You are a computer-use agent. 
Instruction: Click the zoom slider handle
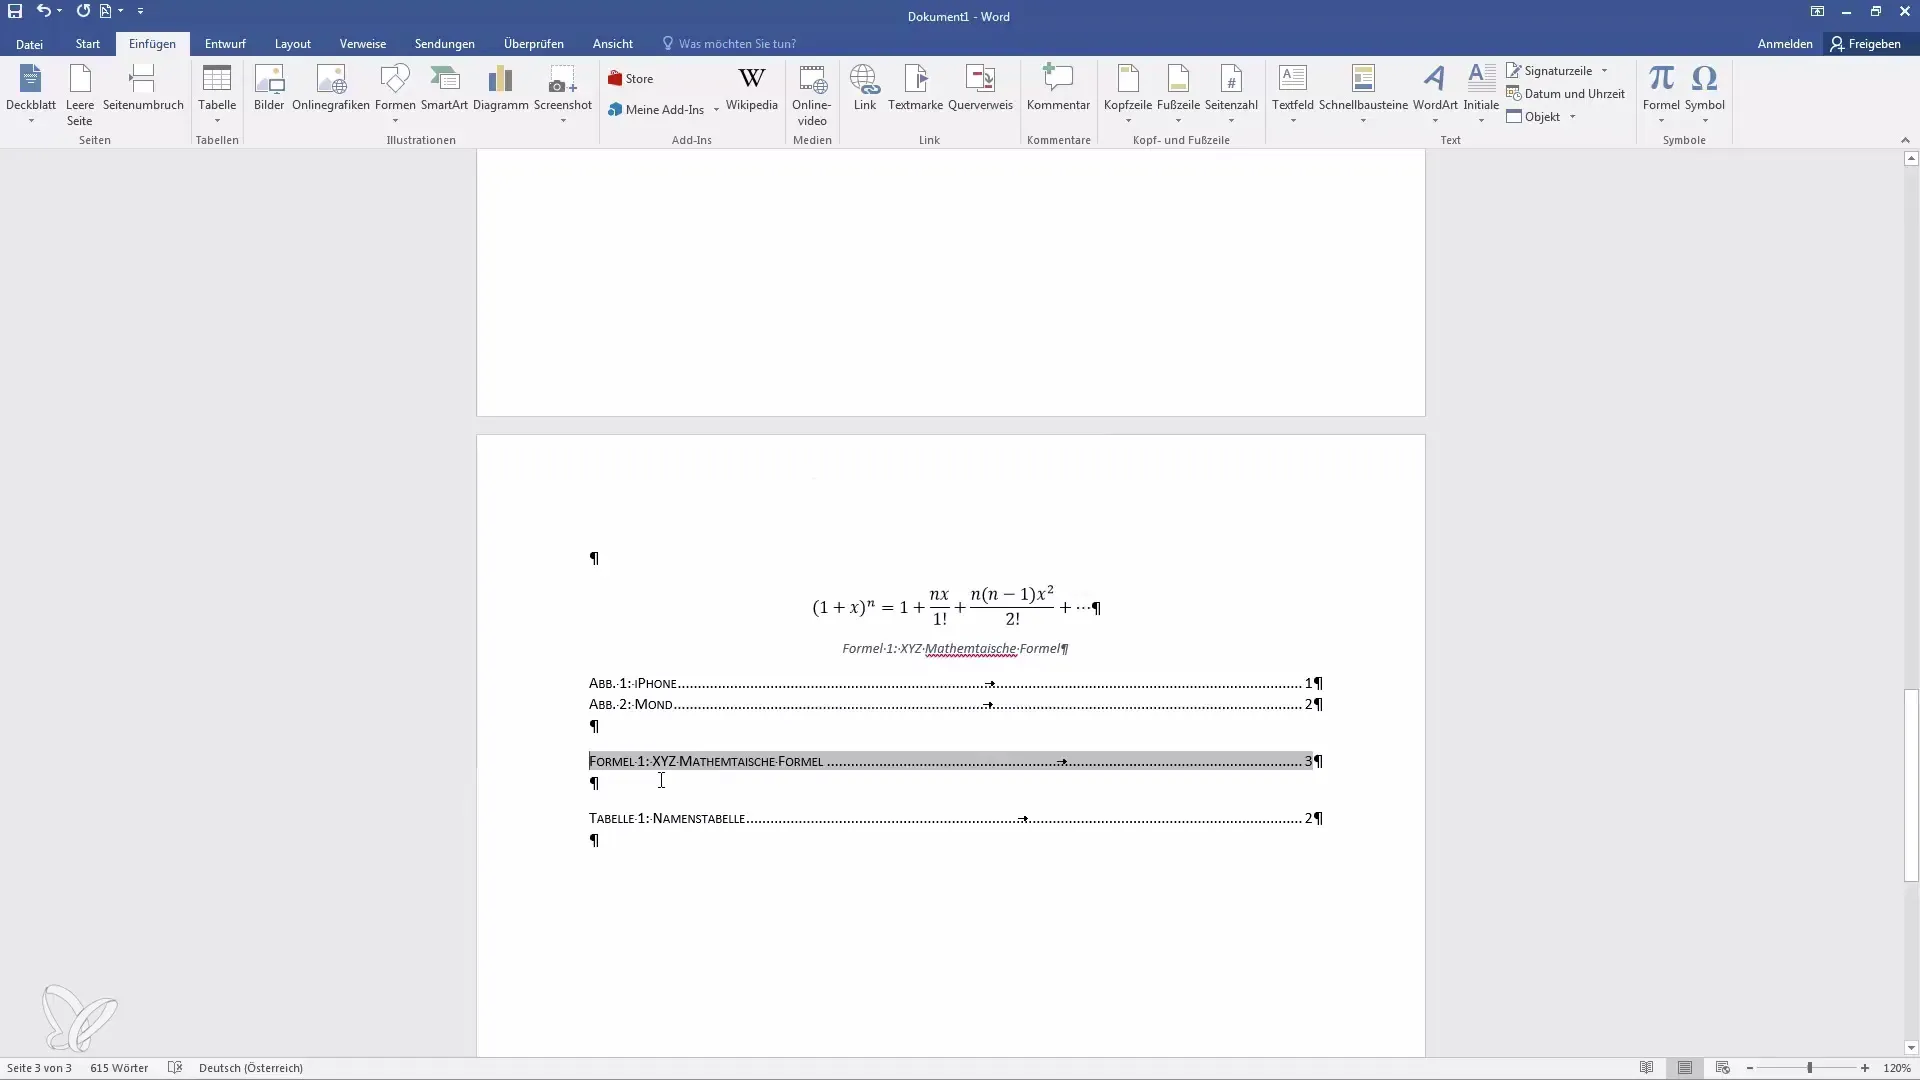coord(1809,1068)
